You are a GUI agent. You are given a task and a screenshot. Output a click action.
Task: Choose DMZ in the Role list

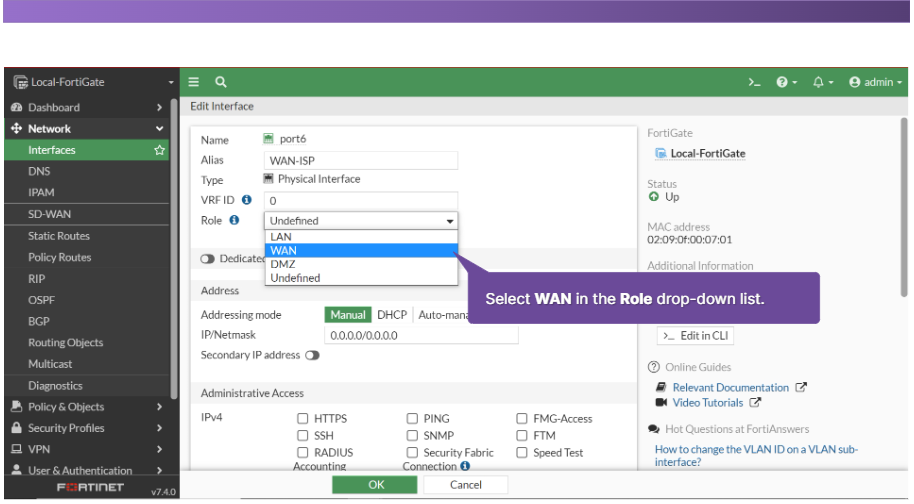coord(361,264)
